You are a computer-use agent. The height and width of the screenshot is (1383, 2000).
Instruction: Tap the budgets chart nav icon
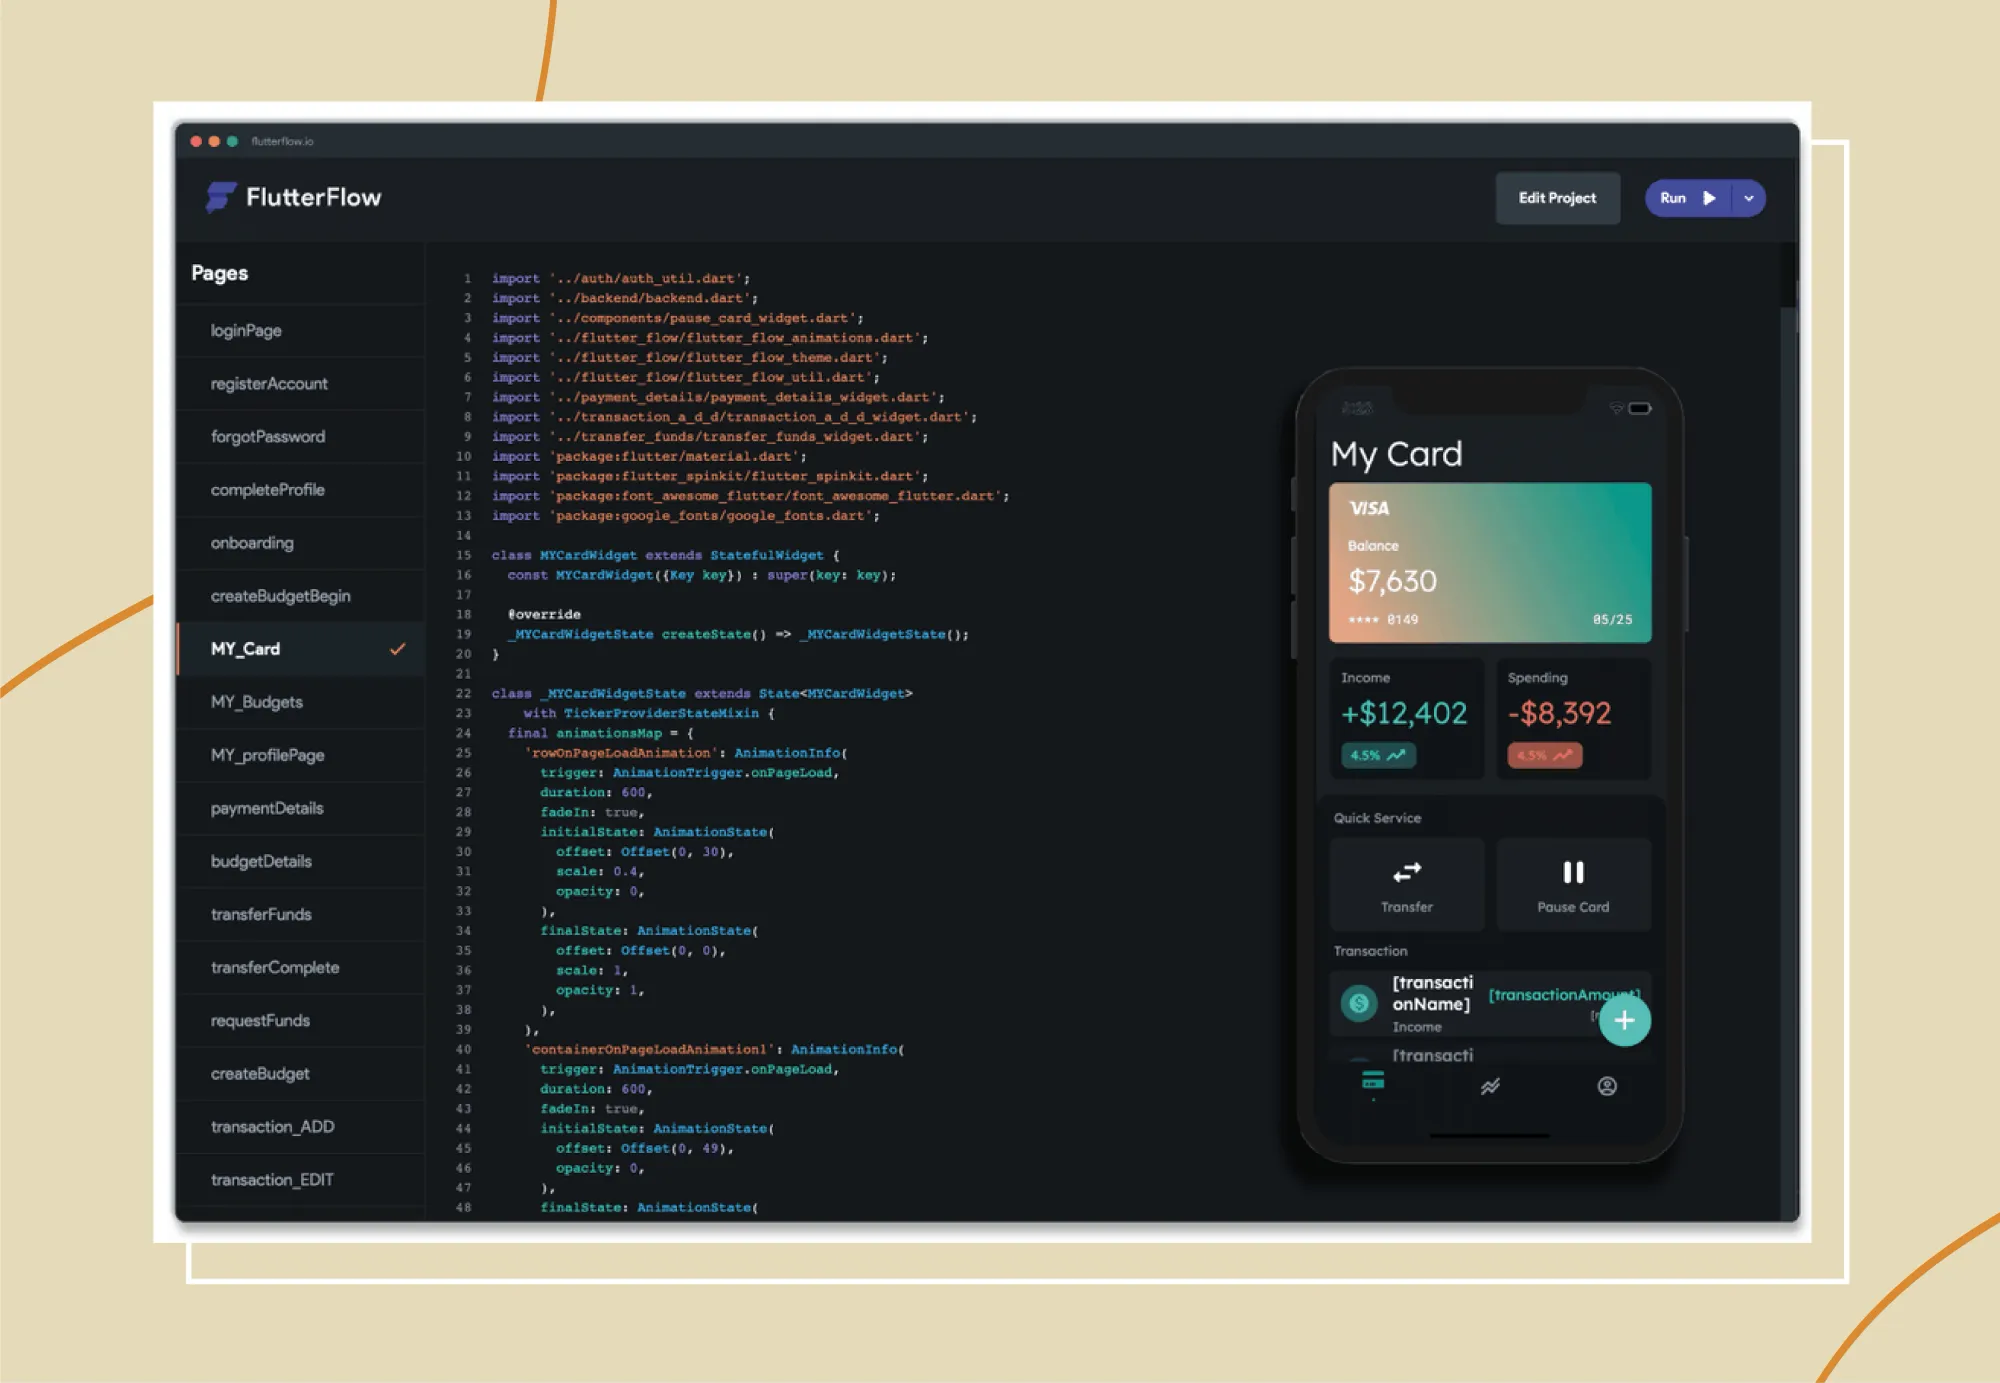(1490, 1086)
